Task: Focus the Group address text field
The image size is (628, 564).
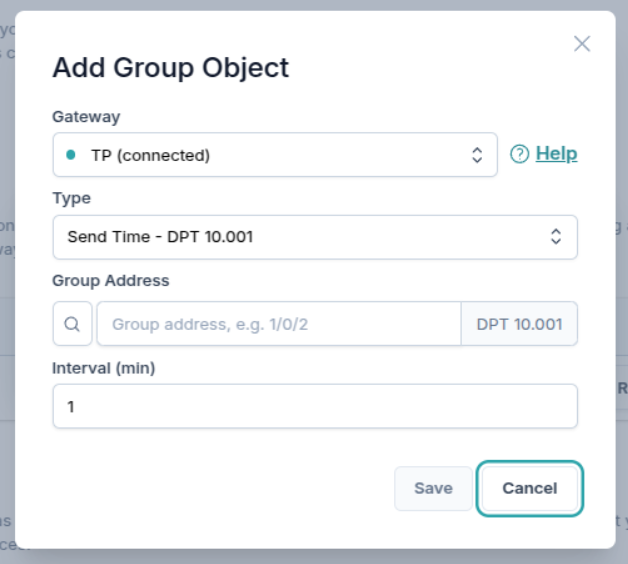Action: 278,324
